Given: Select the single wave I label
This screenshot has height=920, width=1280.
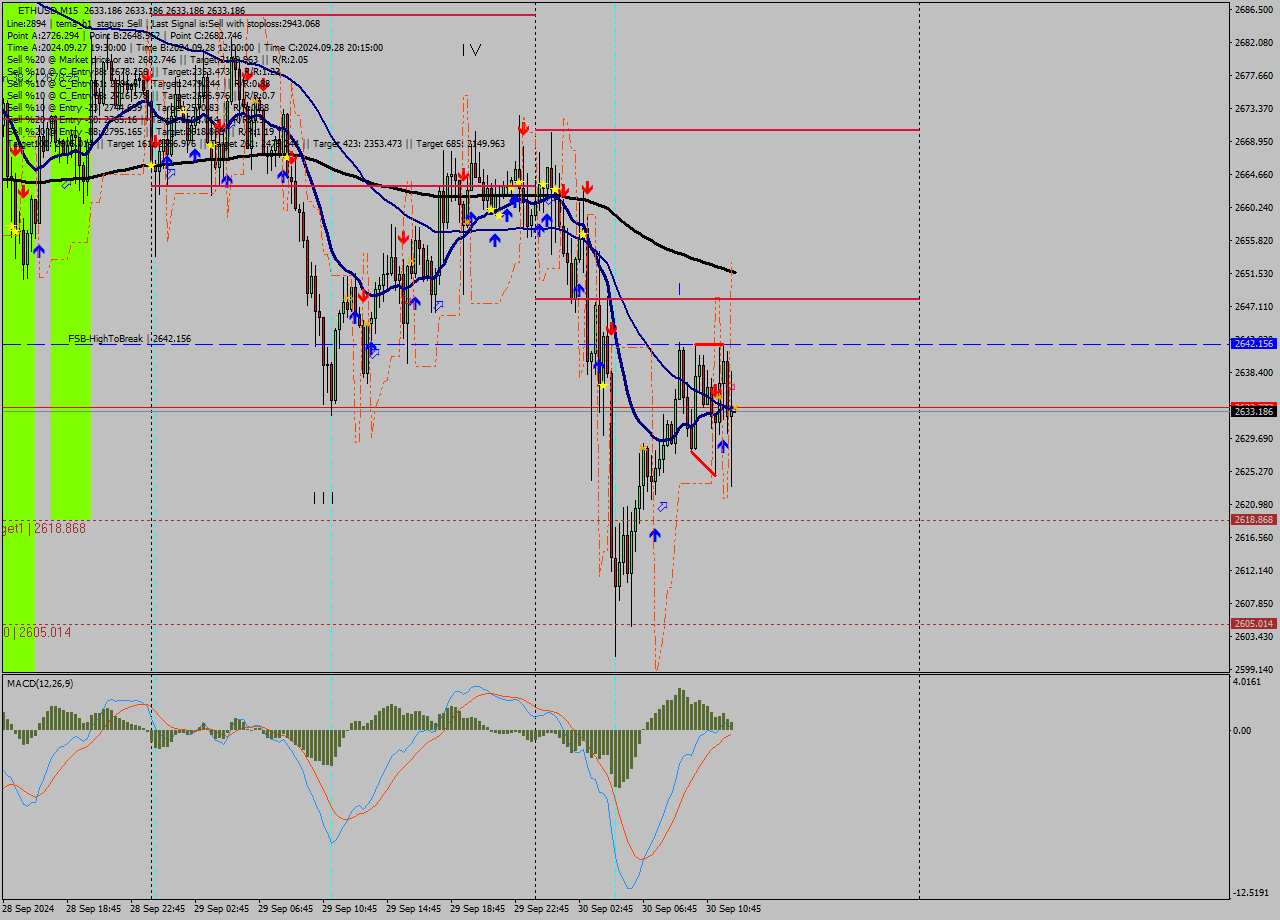Looking at the screenshot, I should tap(679, 289).
